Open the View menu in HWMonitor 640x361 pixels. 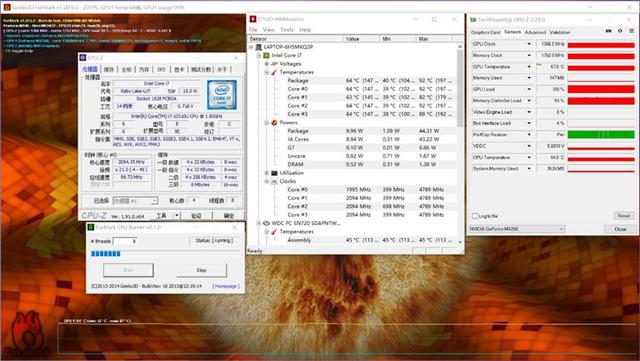[x=269, y=30]
